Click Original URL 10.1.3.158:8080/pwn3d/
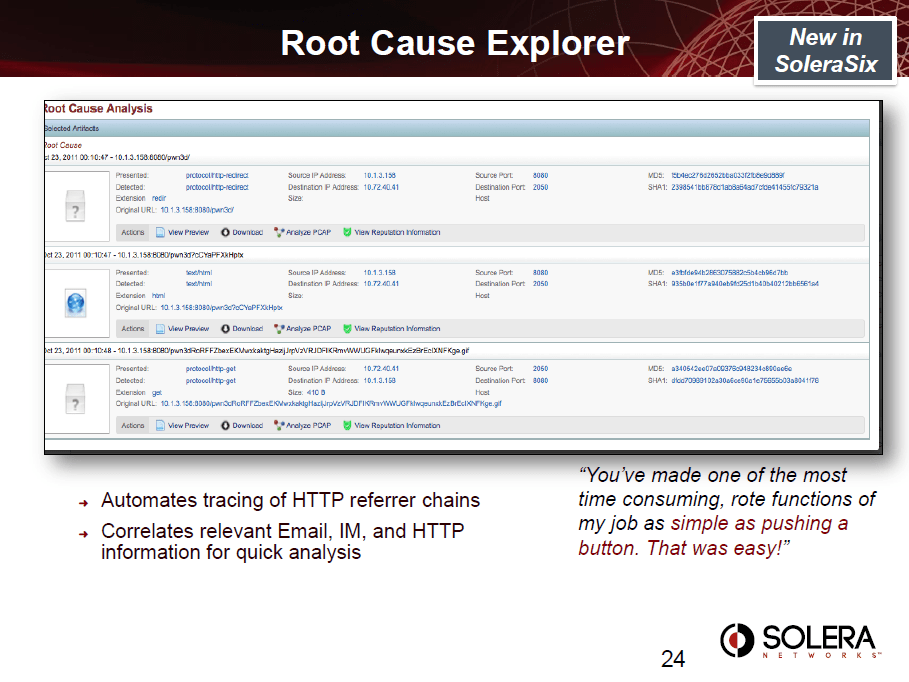 pos(197,210)
